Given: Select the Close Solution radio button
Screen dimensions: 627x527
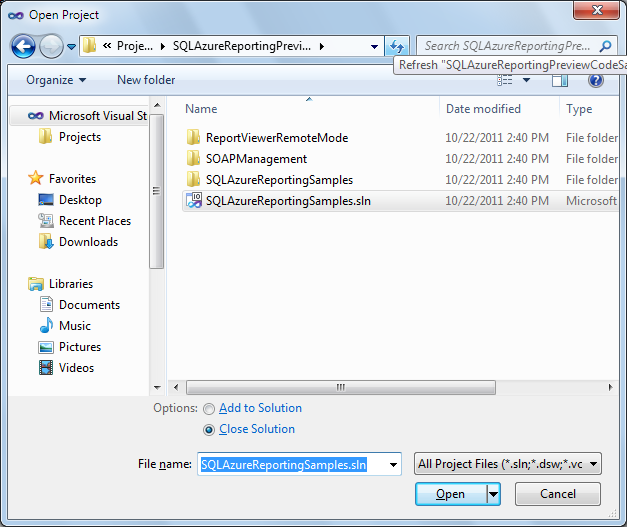Looking at the screenshot, I should tap(209, 430).
